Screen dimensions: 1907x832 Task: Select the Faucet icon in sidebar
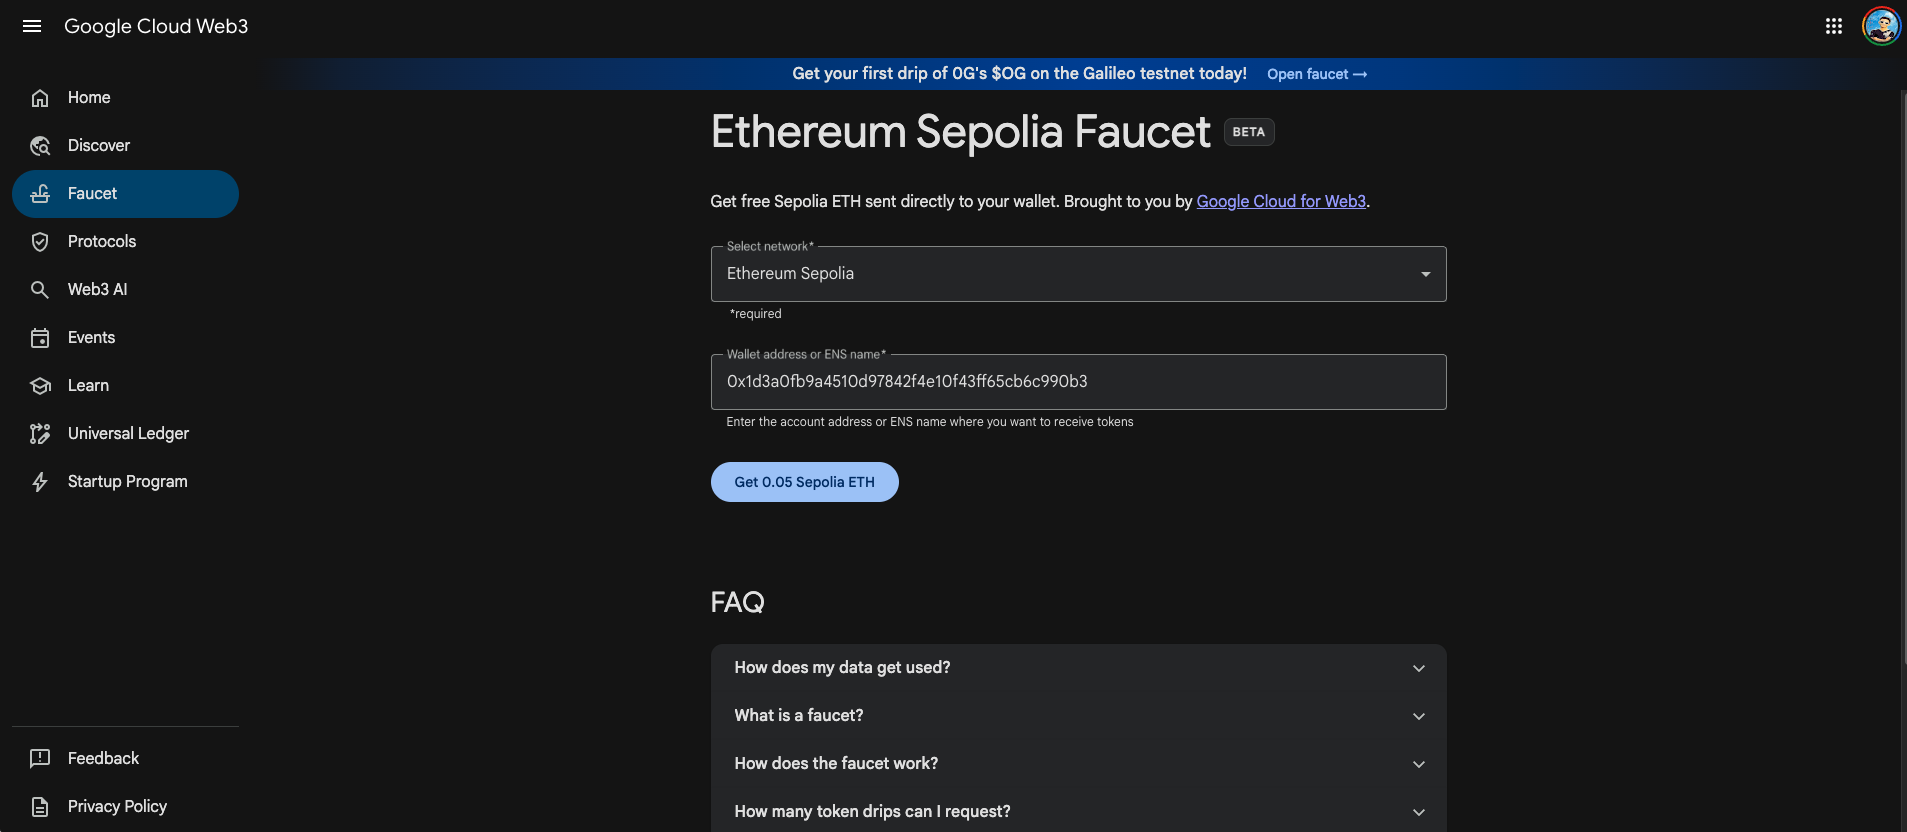(40, 193)
